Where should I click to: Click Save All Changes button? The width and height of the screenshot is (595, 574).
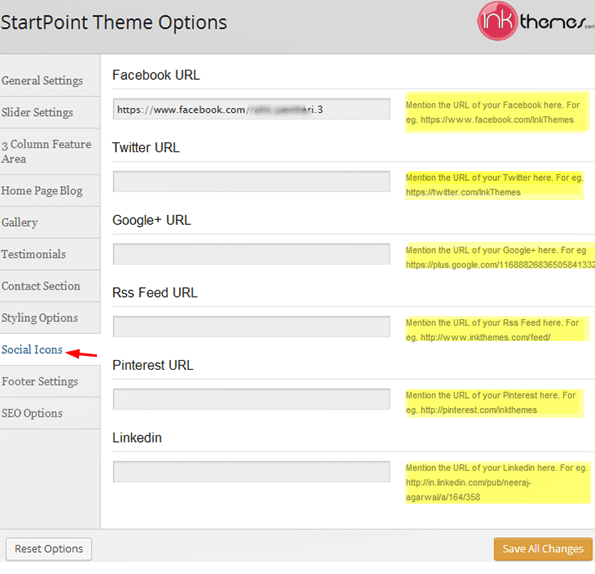(543, 549)
